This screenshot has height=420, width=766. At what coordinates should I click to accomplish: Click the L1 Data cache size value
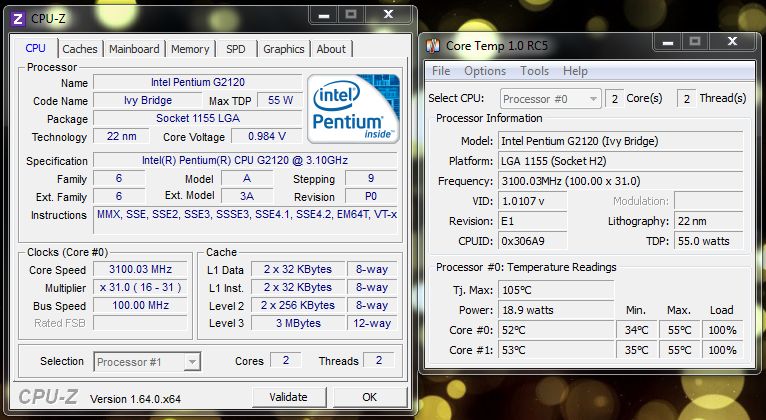[298, 269]
